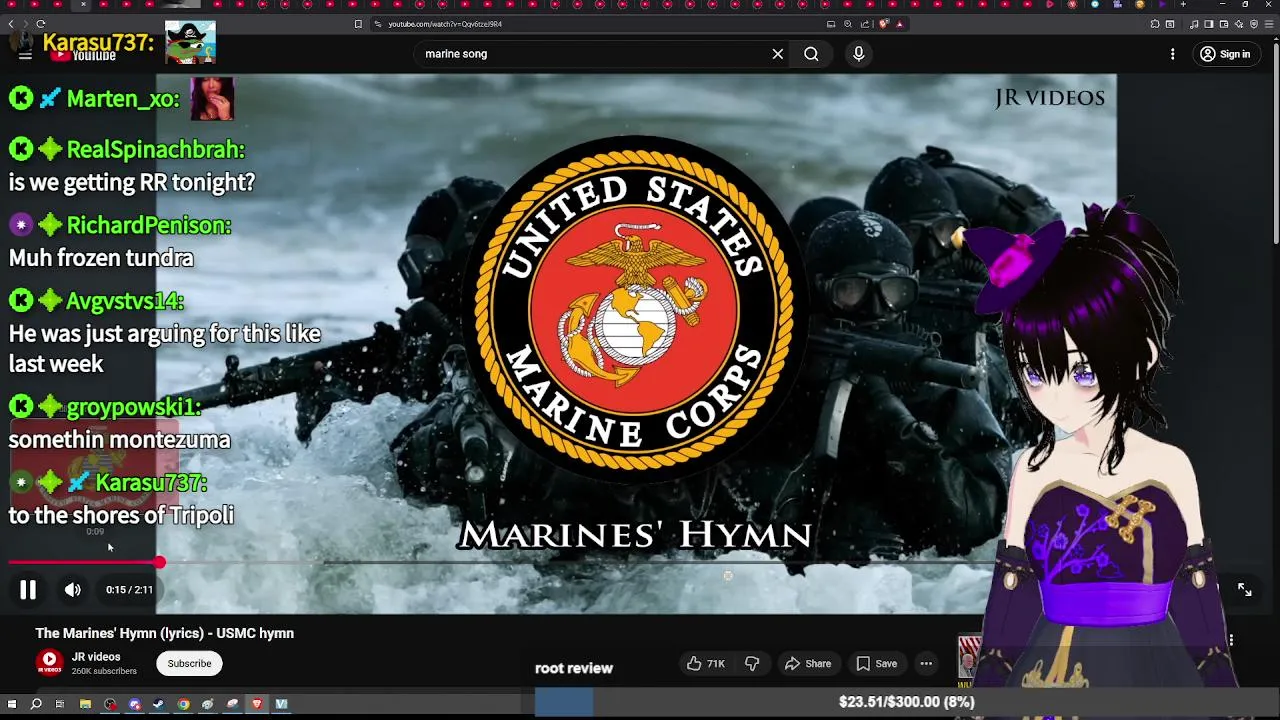This screenshot has width=1280, height=720.
Task: Clear the YouTube search box text
Action: pos(777,54)
